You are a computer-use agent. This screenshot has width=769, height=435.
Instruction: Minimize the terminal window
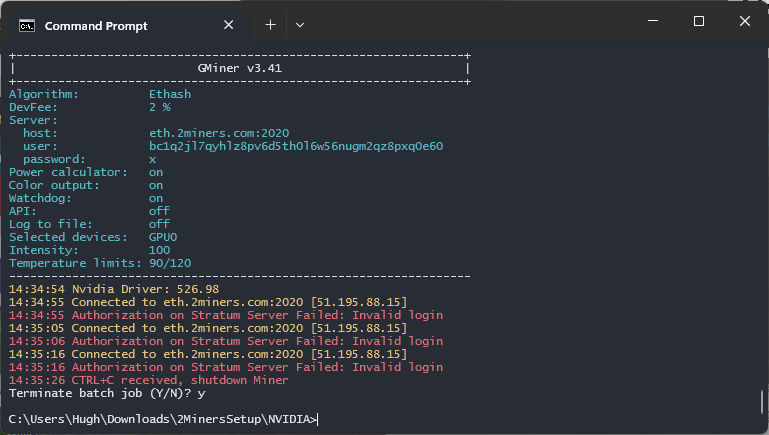click(x=653, y=21)
